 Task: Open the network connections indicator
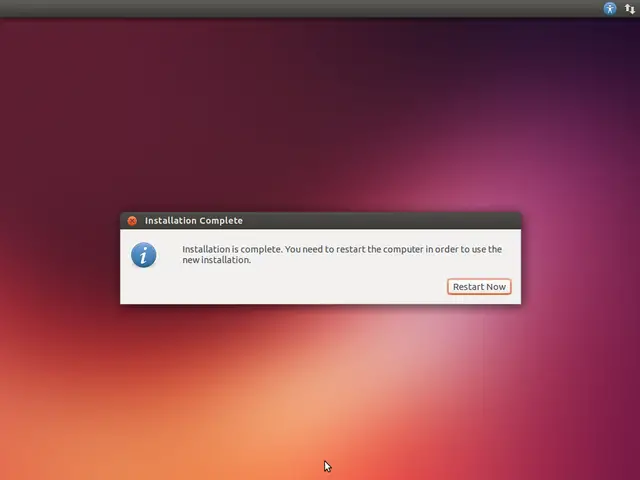630,9
